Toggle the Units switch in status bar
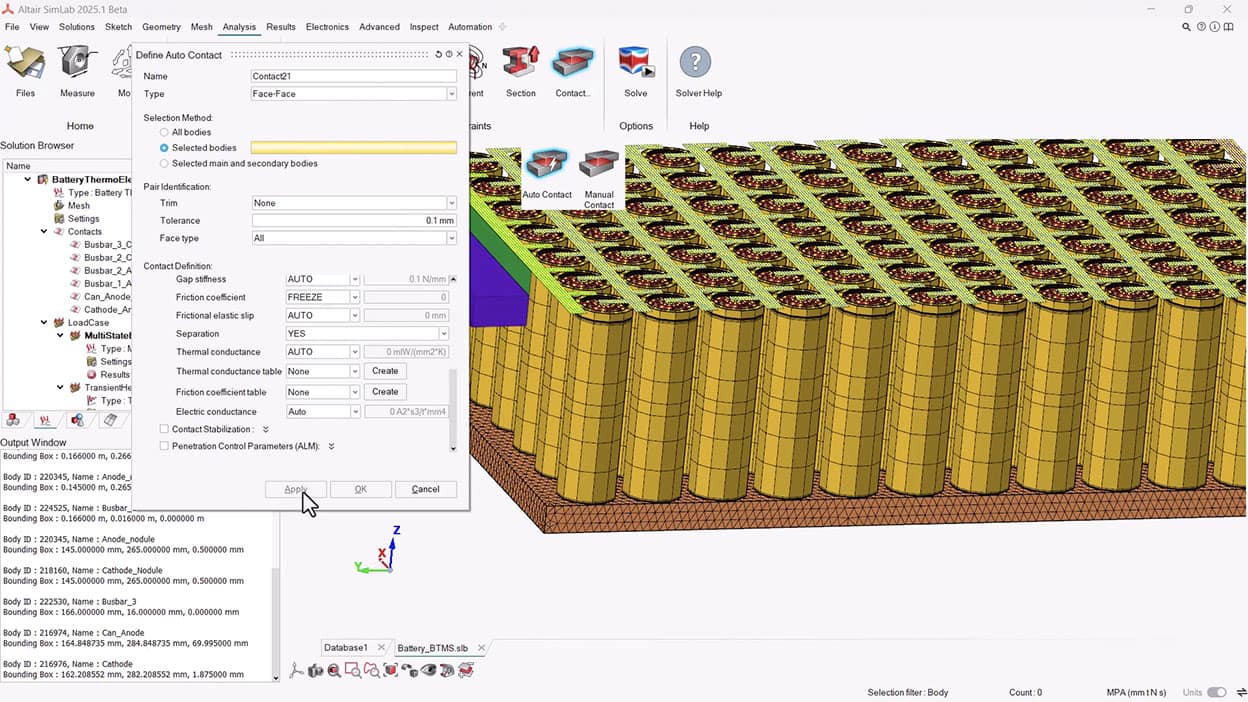The image size is (1248, 702). coord(1216,692)
